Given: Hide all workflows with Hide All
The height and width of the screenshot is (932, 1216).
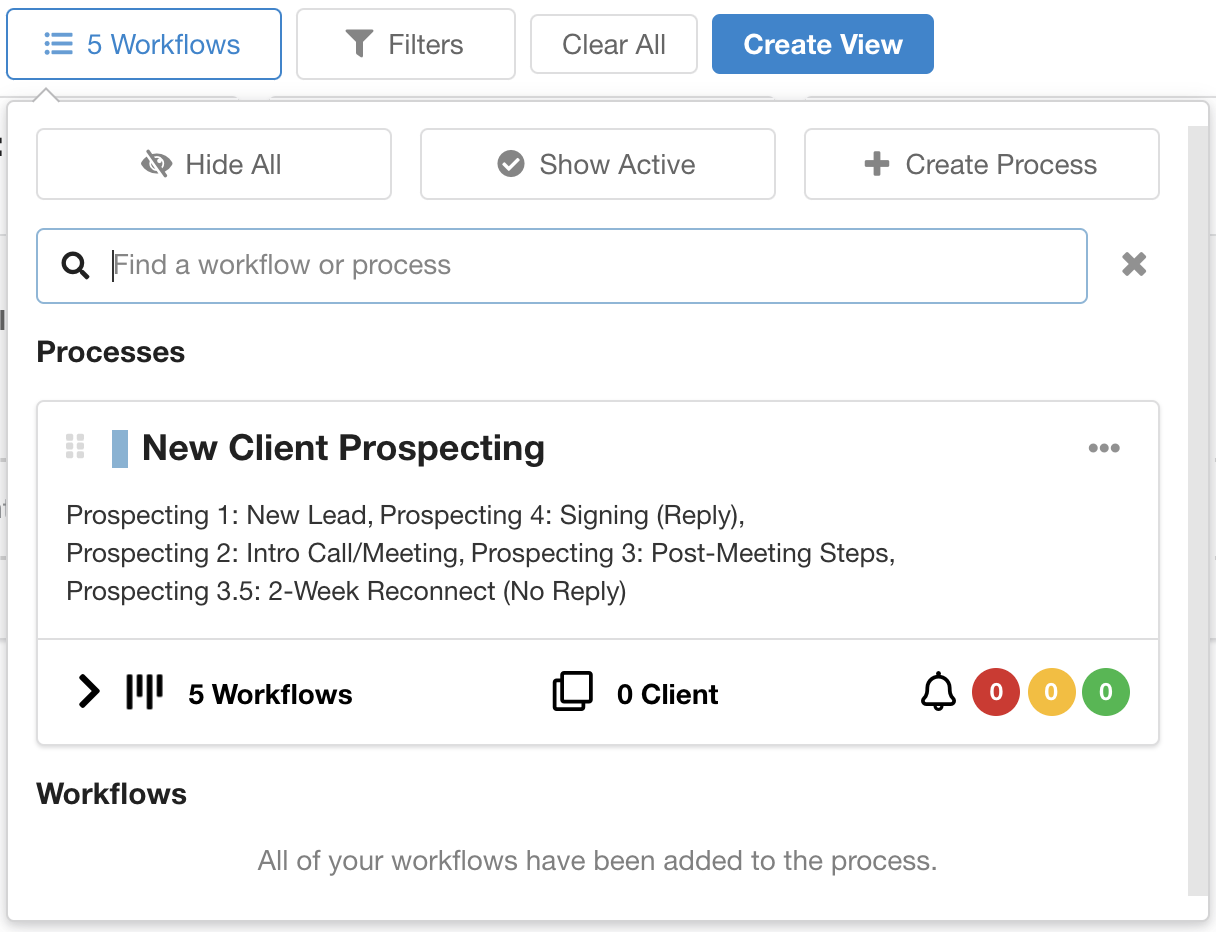Looking at the screenshot, I should point(213,164).
